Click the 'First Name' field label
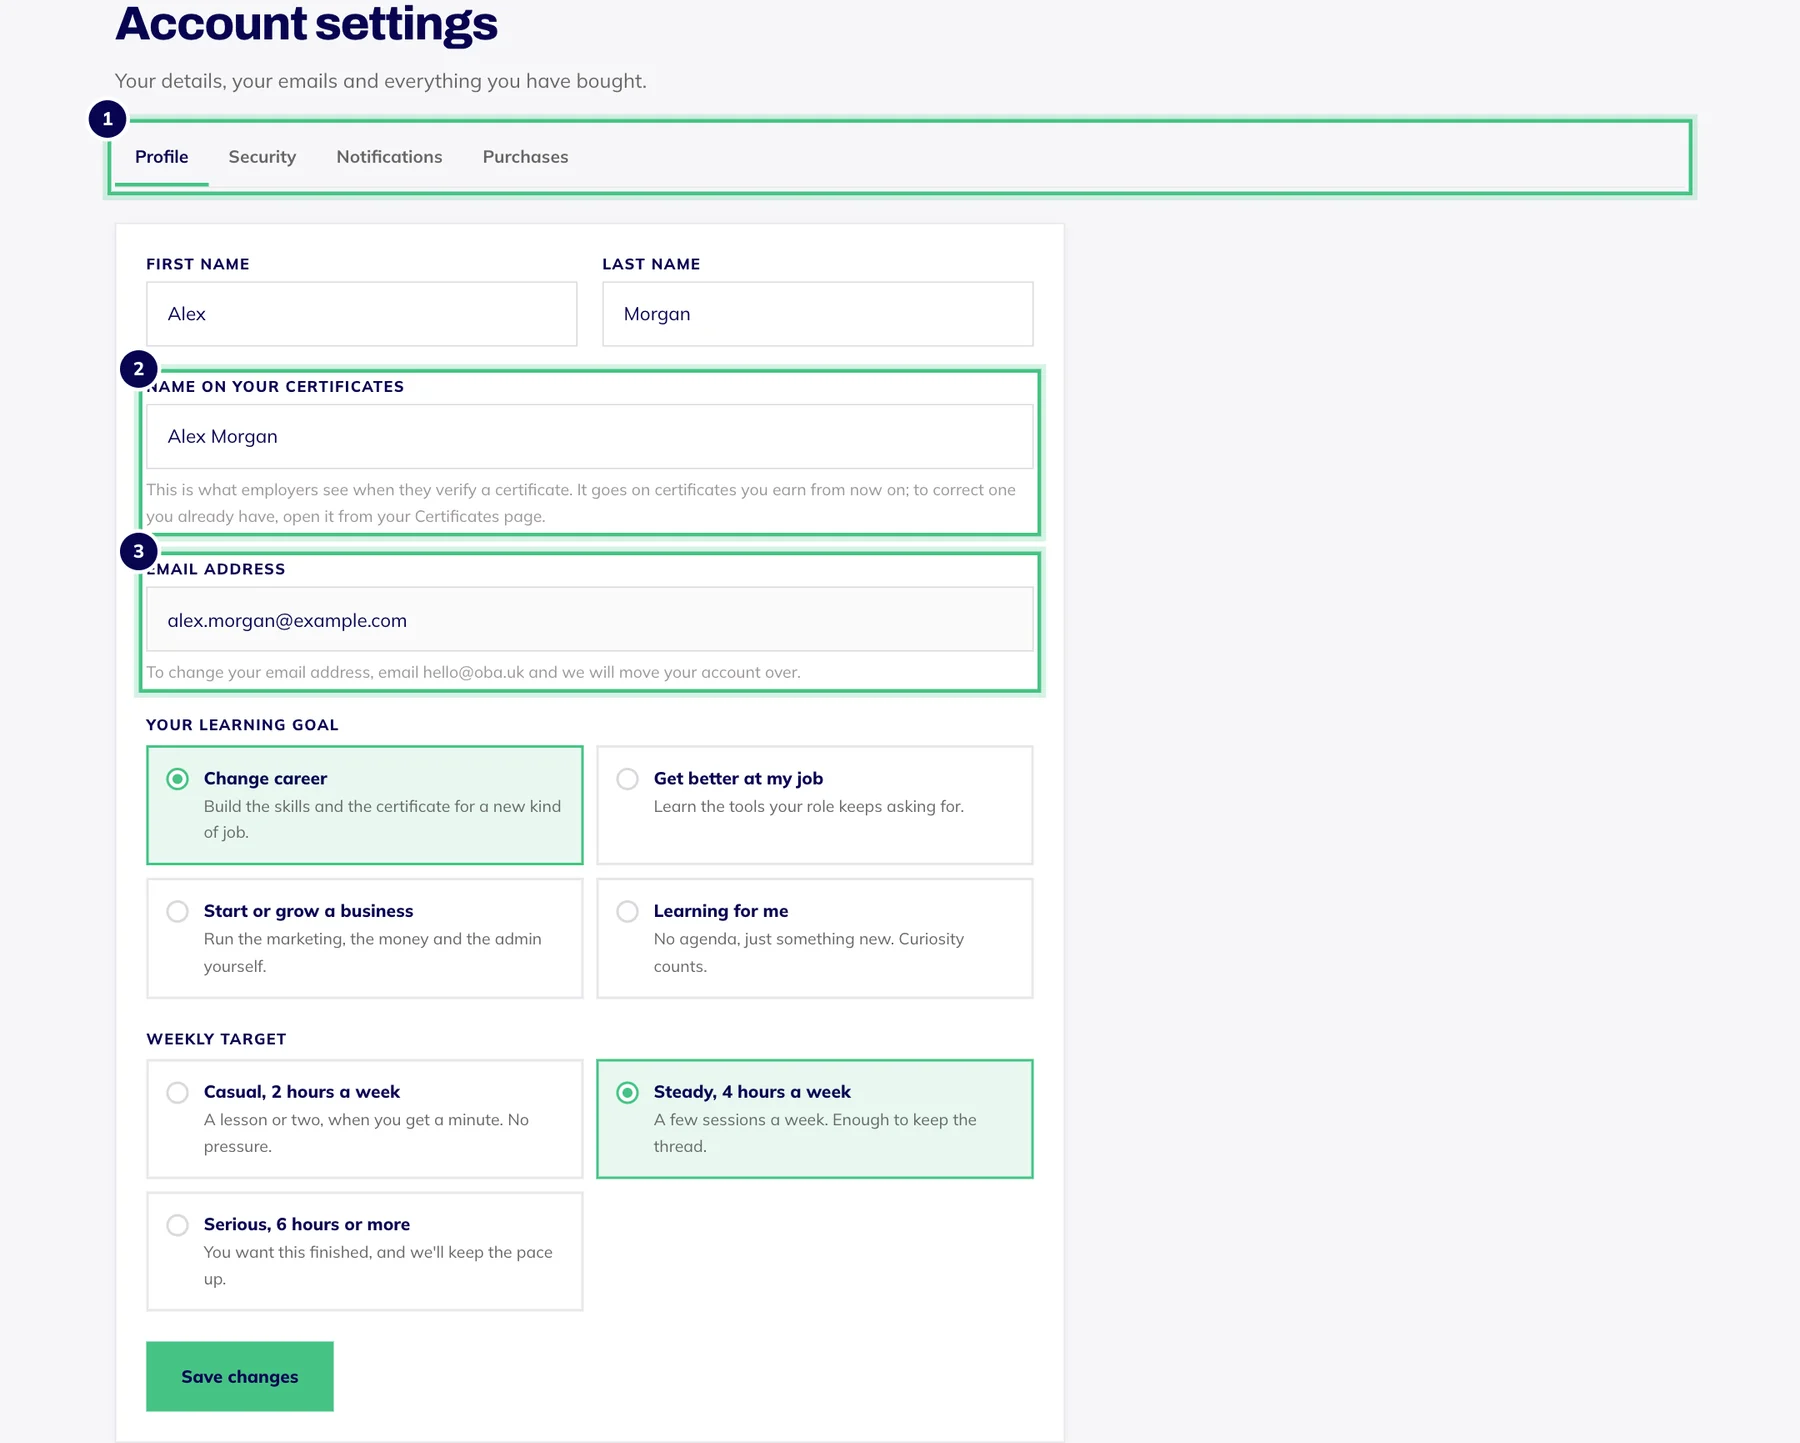The image size is (1800, 1443). (x=198, y=264)
